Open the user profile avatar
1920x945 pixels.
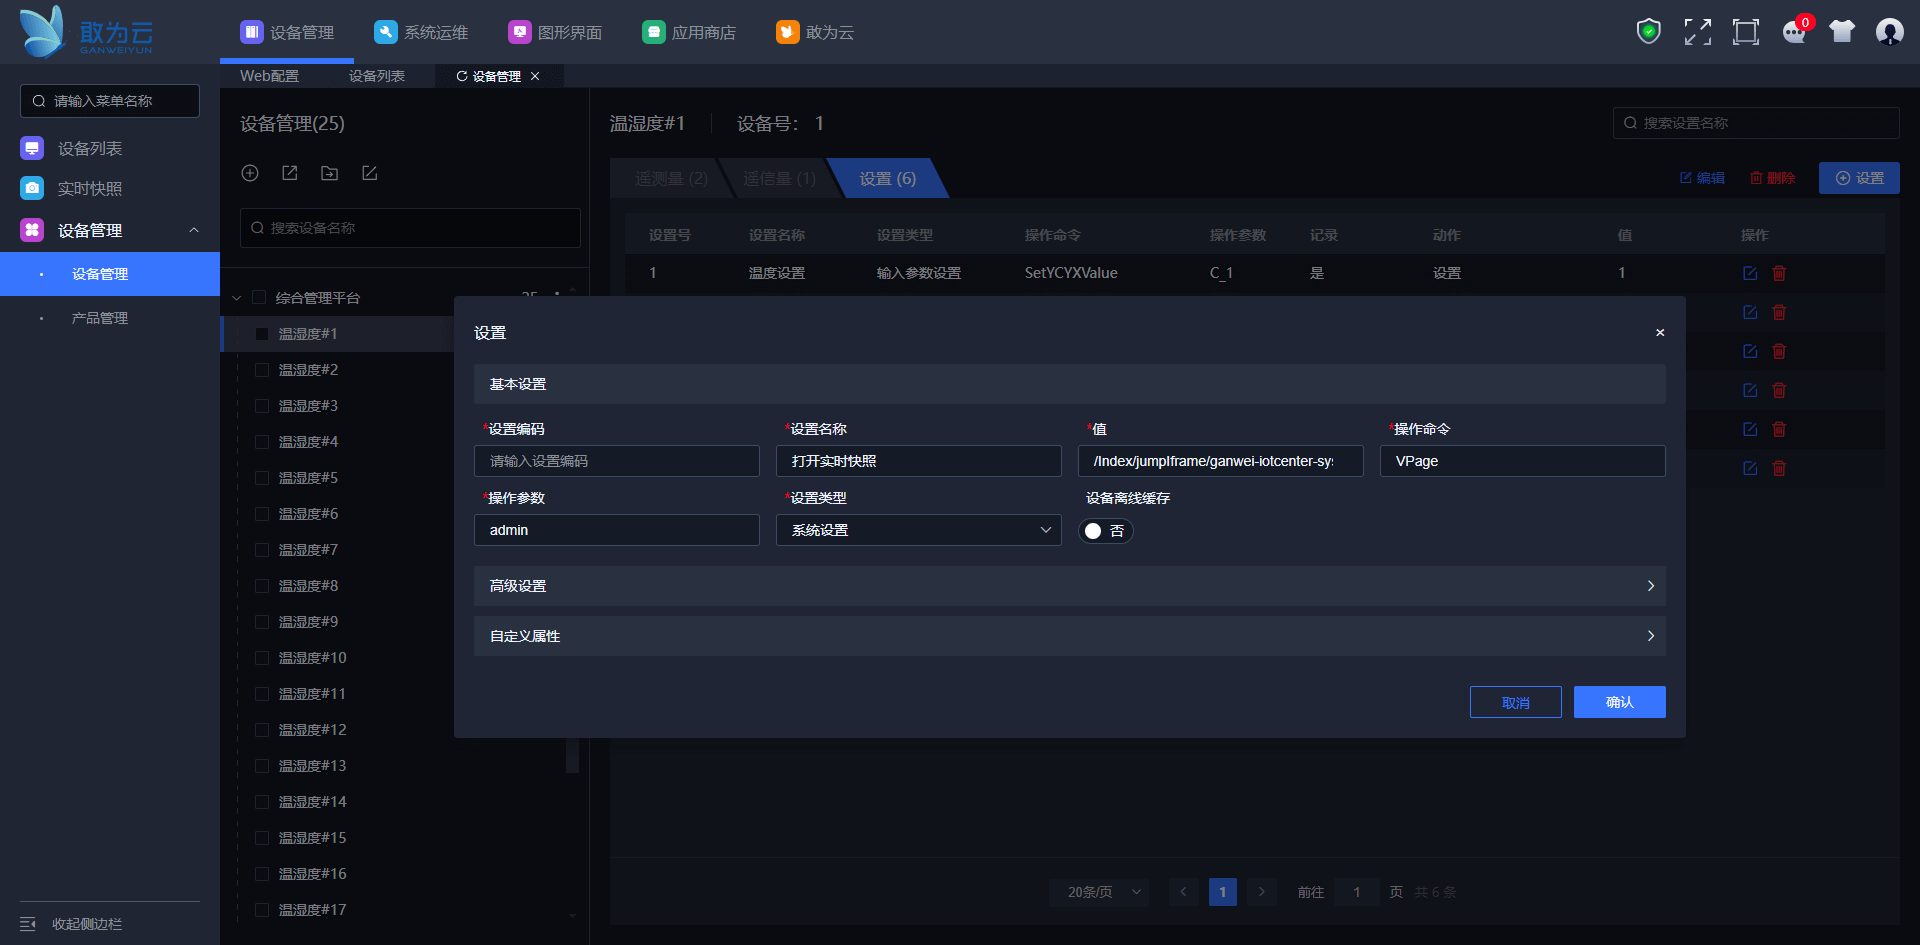pos(1889,32)
